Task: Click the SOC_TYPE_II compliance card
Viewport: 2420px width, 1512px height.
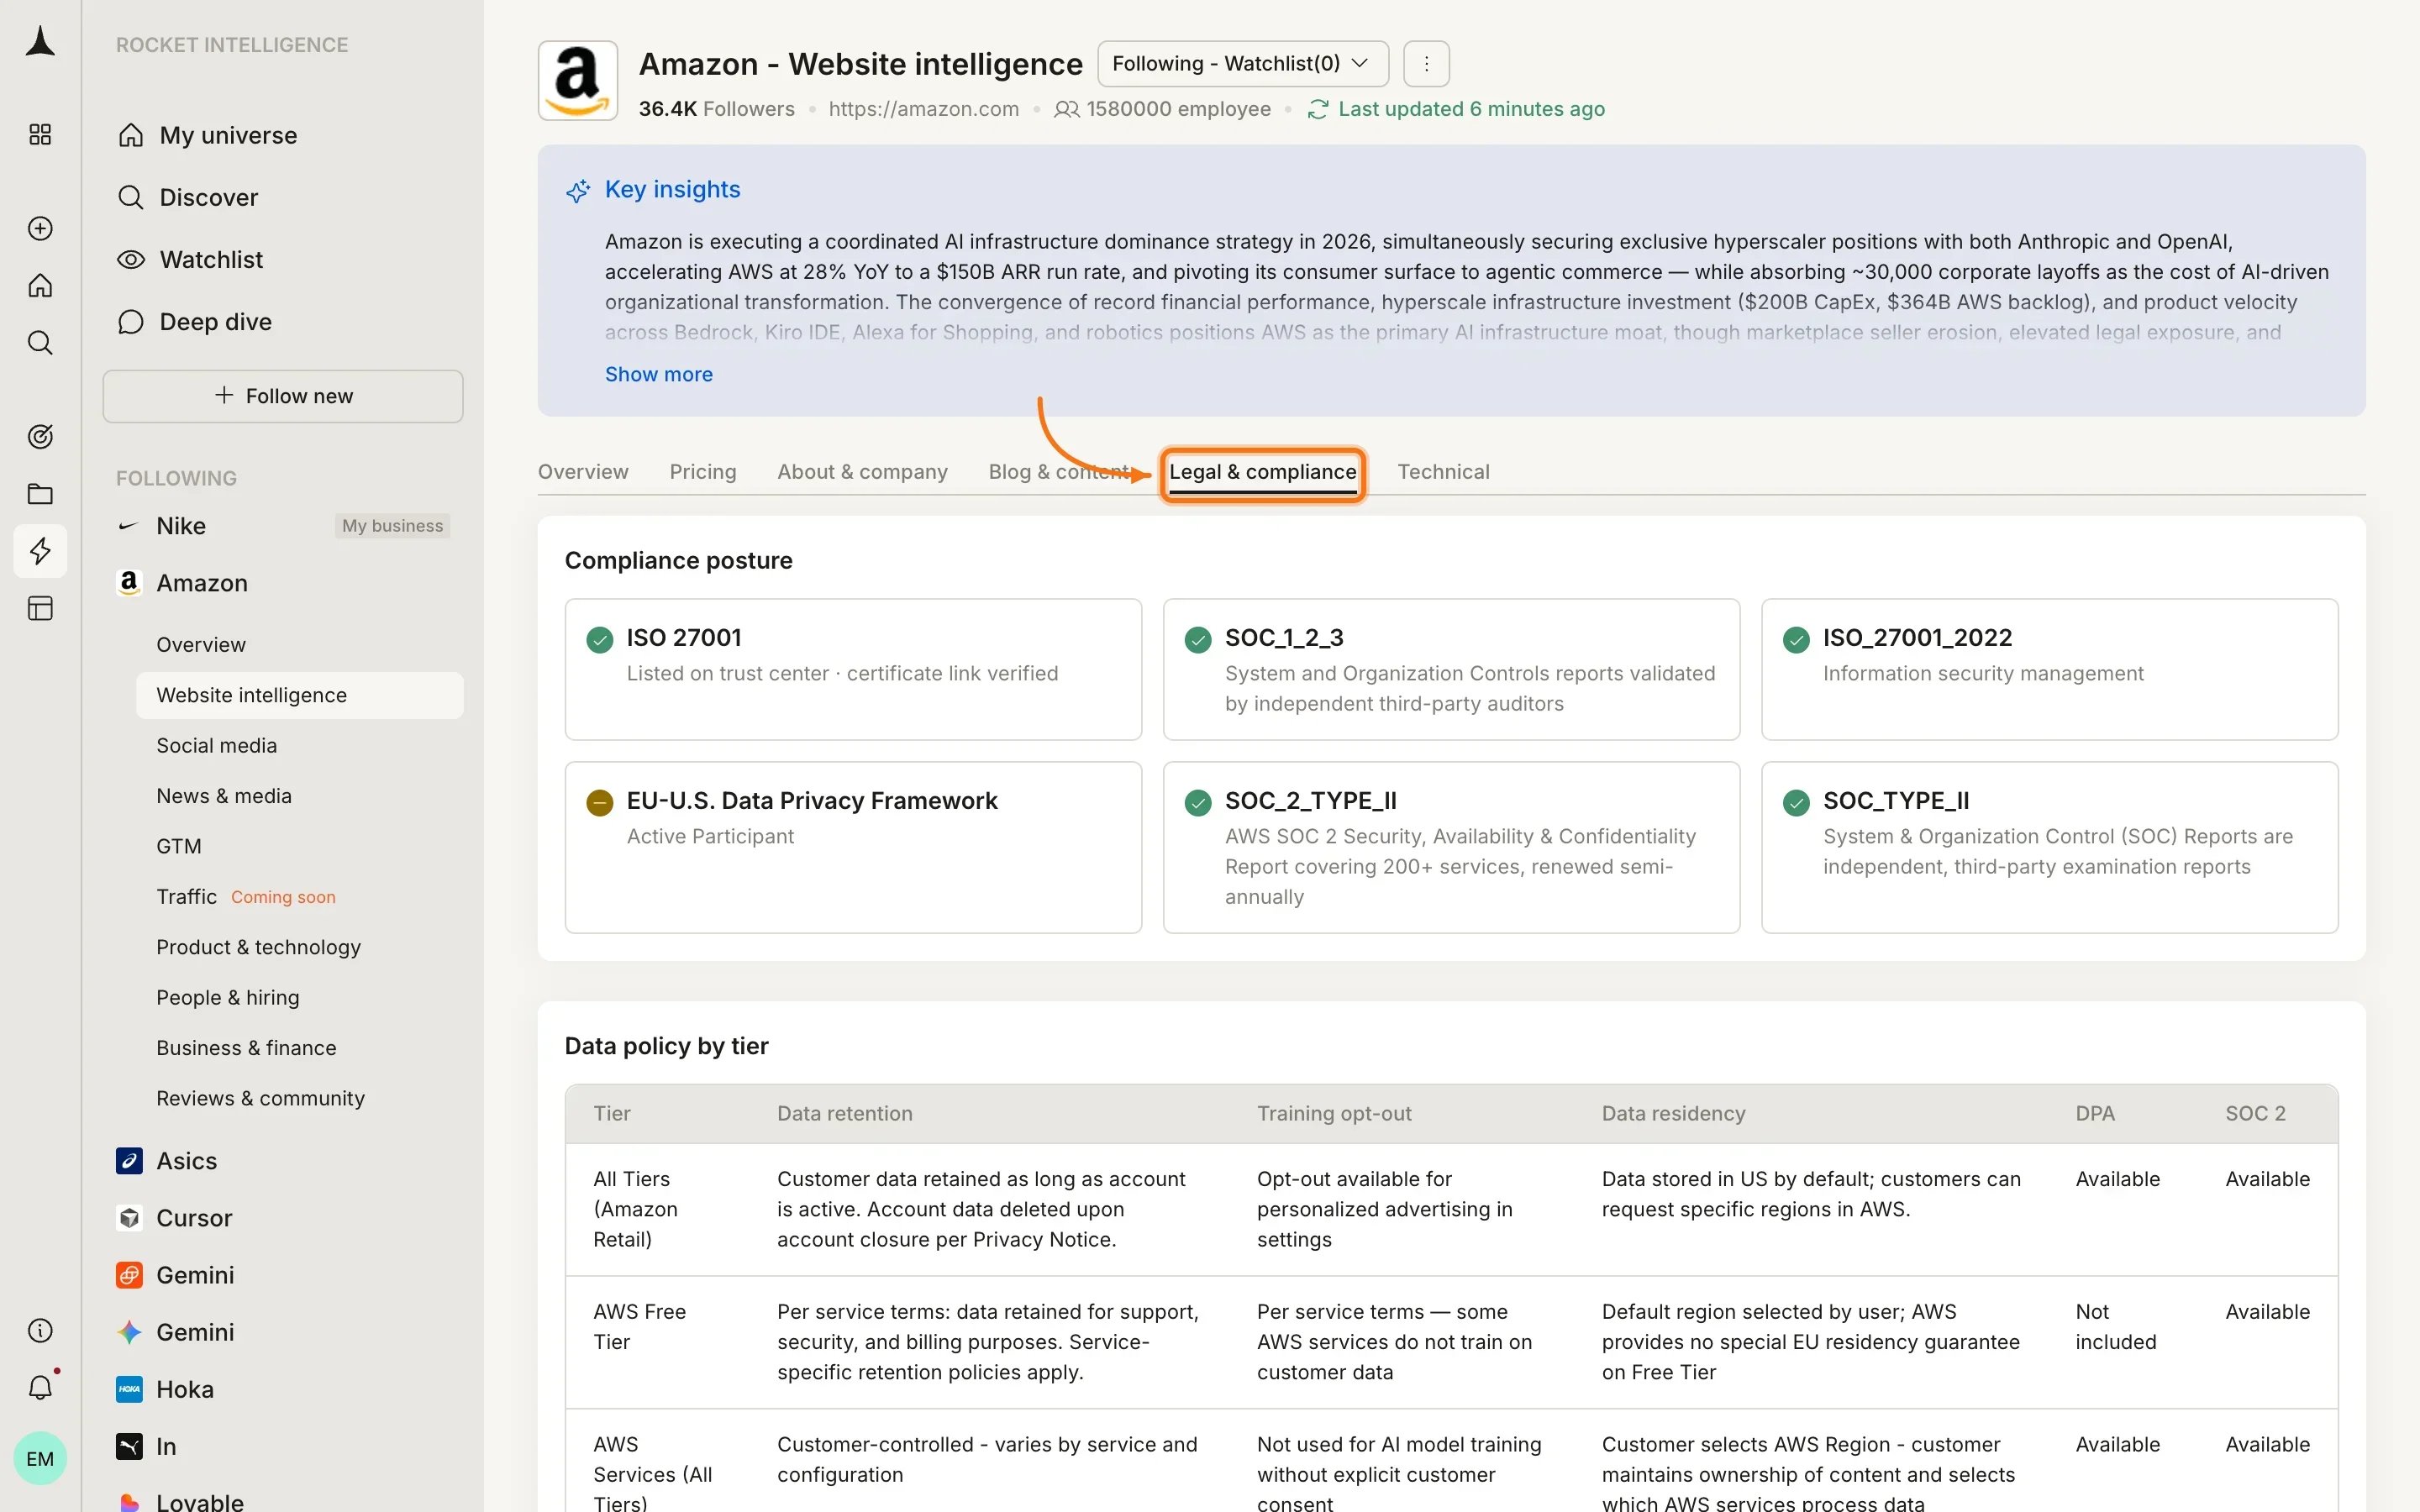Action: tap(2049, 847)
